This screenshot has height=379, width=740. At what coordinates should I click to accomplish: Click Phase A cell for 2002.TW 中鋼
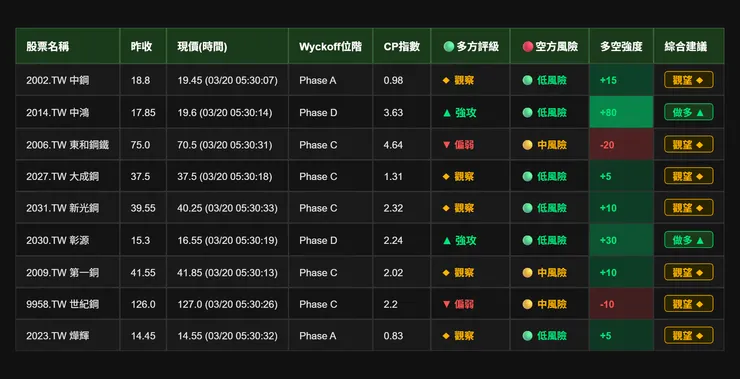click(318, 80)
